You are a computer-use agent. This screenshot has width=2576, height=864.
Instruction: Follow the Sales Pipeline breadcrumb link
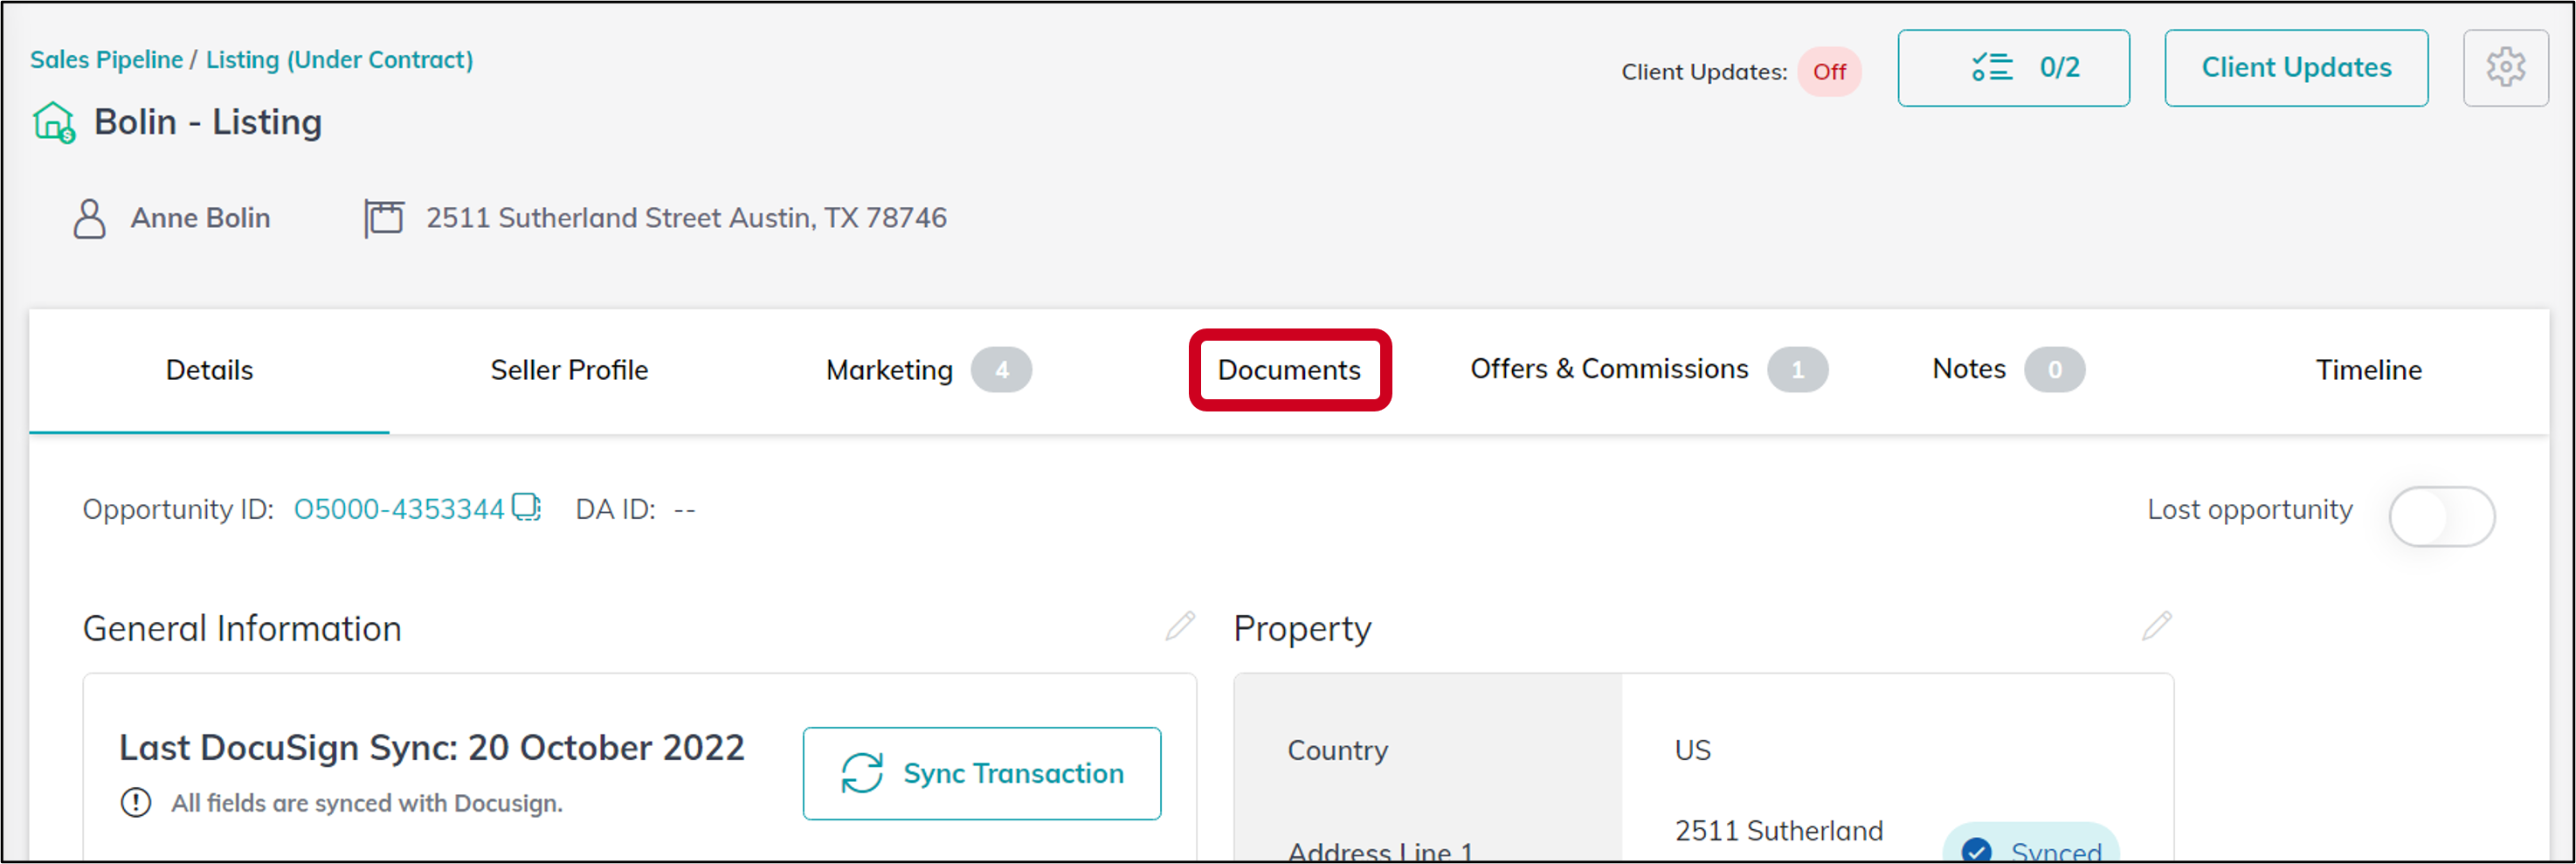(106, 60)
